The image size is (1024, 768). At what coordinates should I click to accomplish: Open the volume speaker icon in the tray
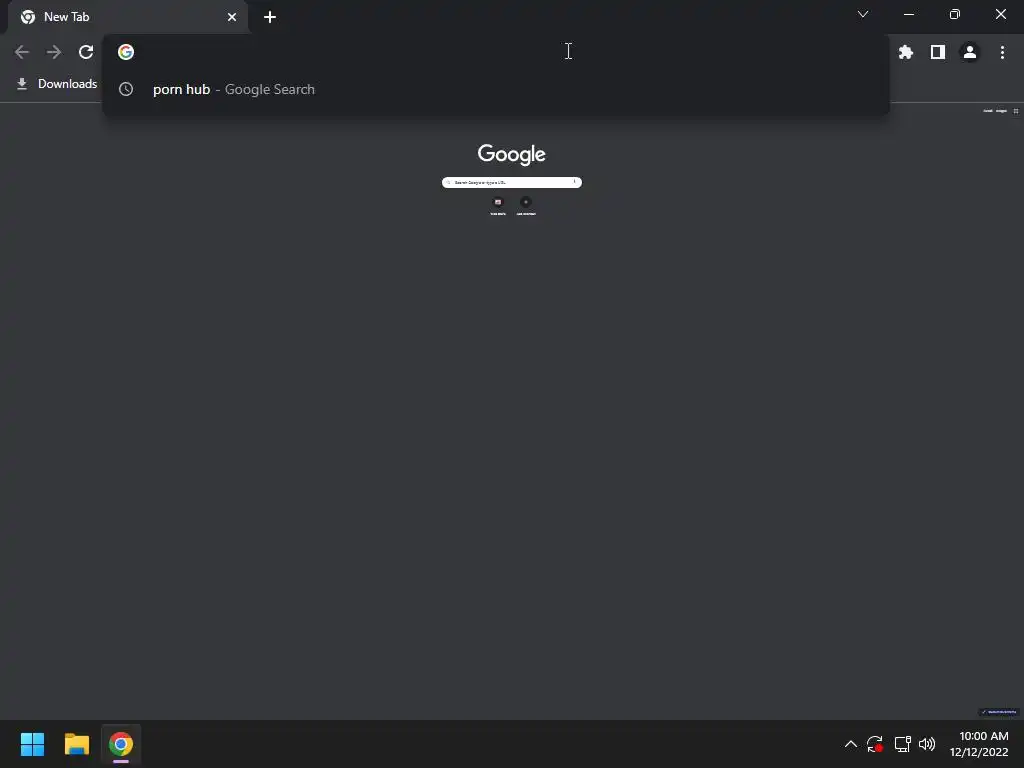(927, 744)
